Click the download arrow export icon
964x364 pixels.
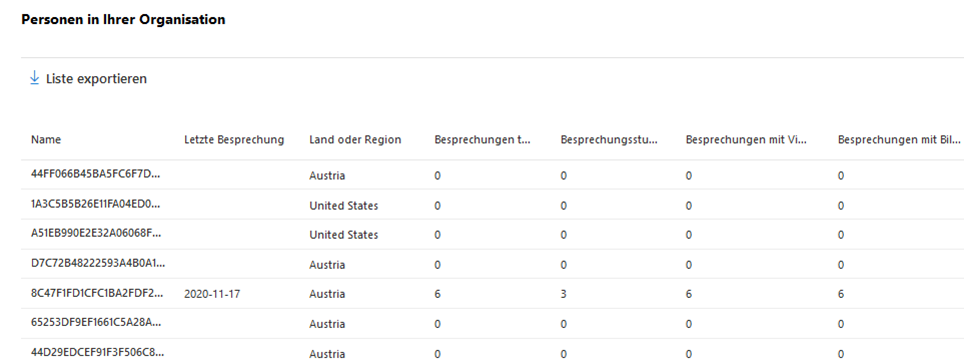34,78
